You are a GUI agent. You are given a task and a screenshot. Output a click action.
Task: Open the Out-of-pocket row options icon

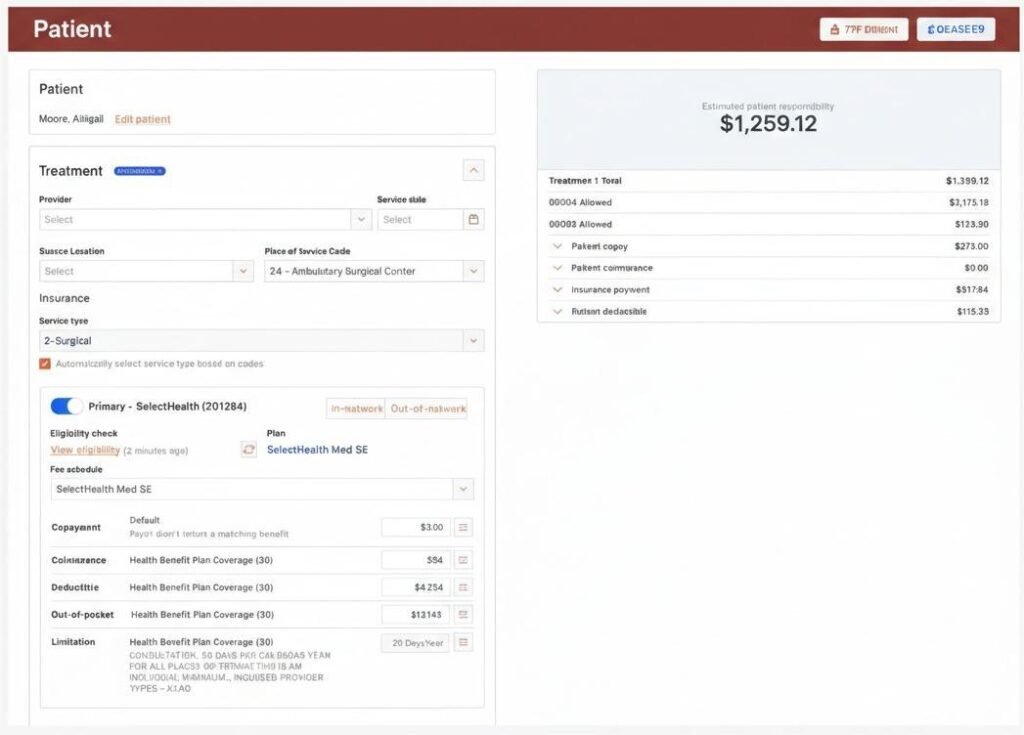coord(463,614)
